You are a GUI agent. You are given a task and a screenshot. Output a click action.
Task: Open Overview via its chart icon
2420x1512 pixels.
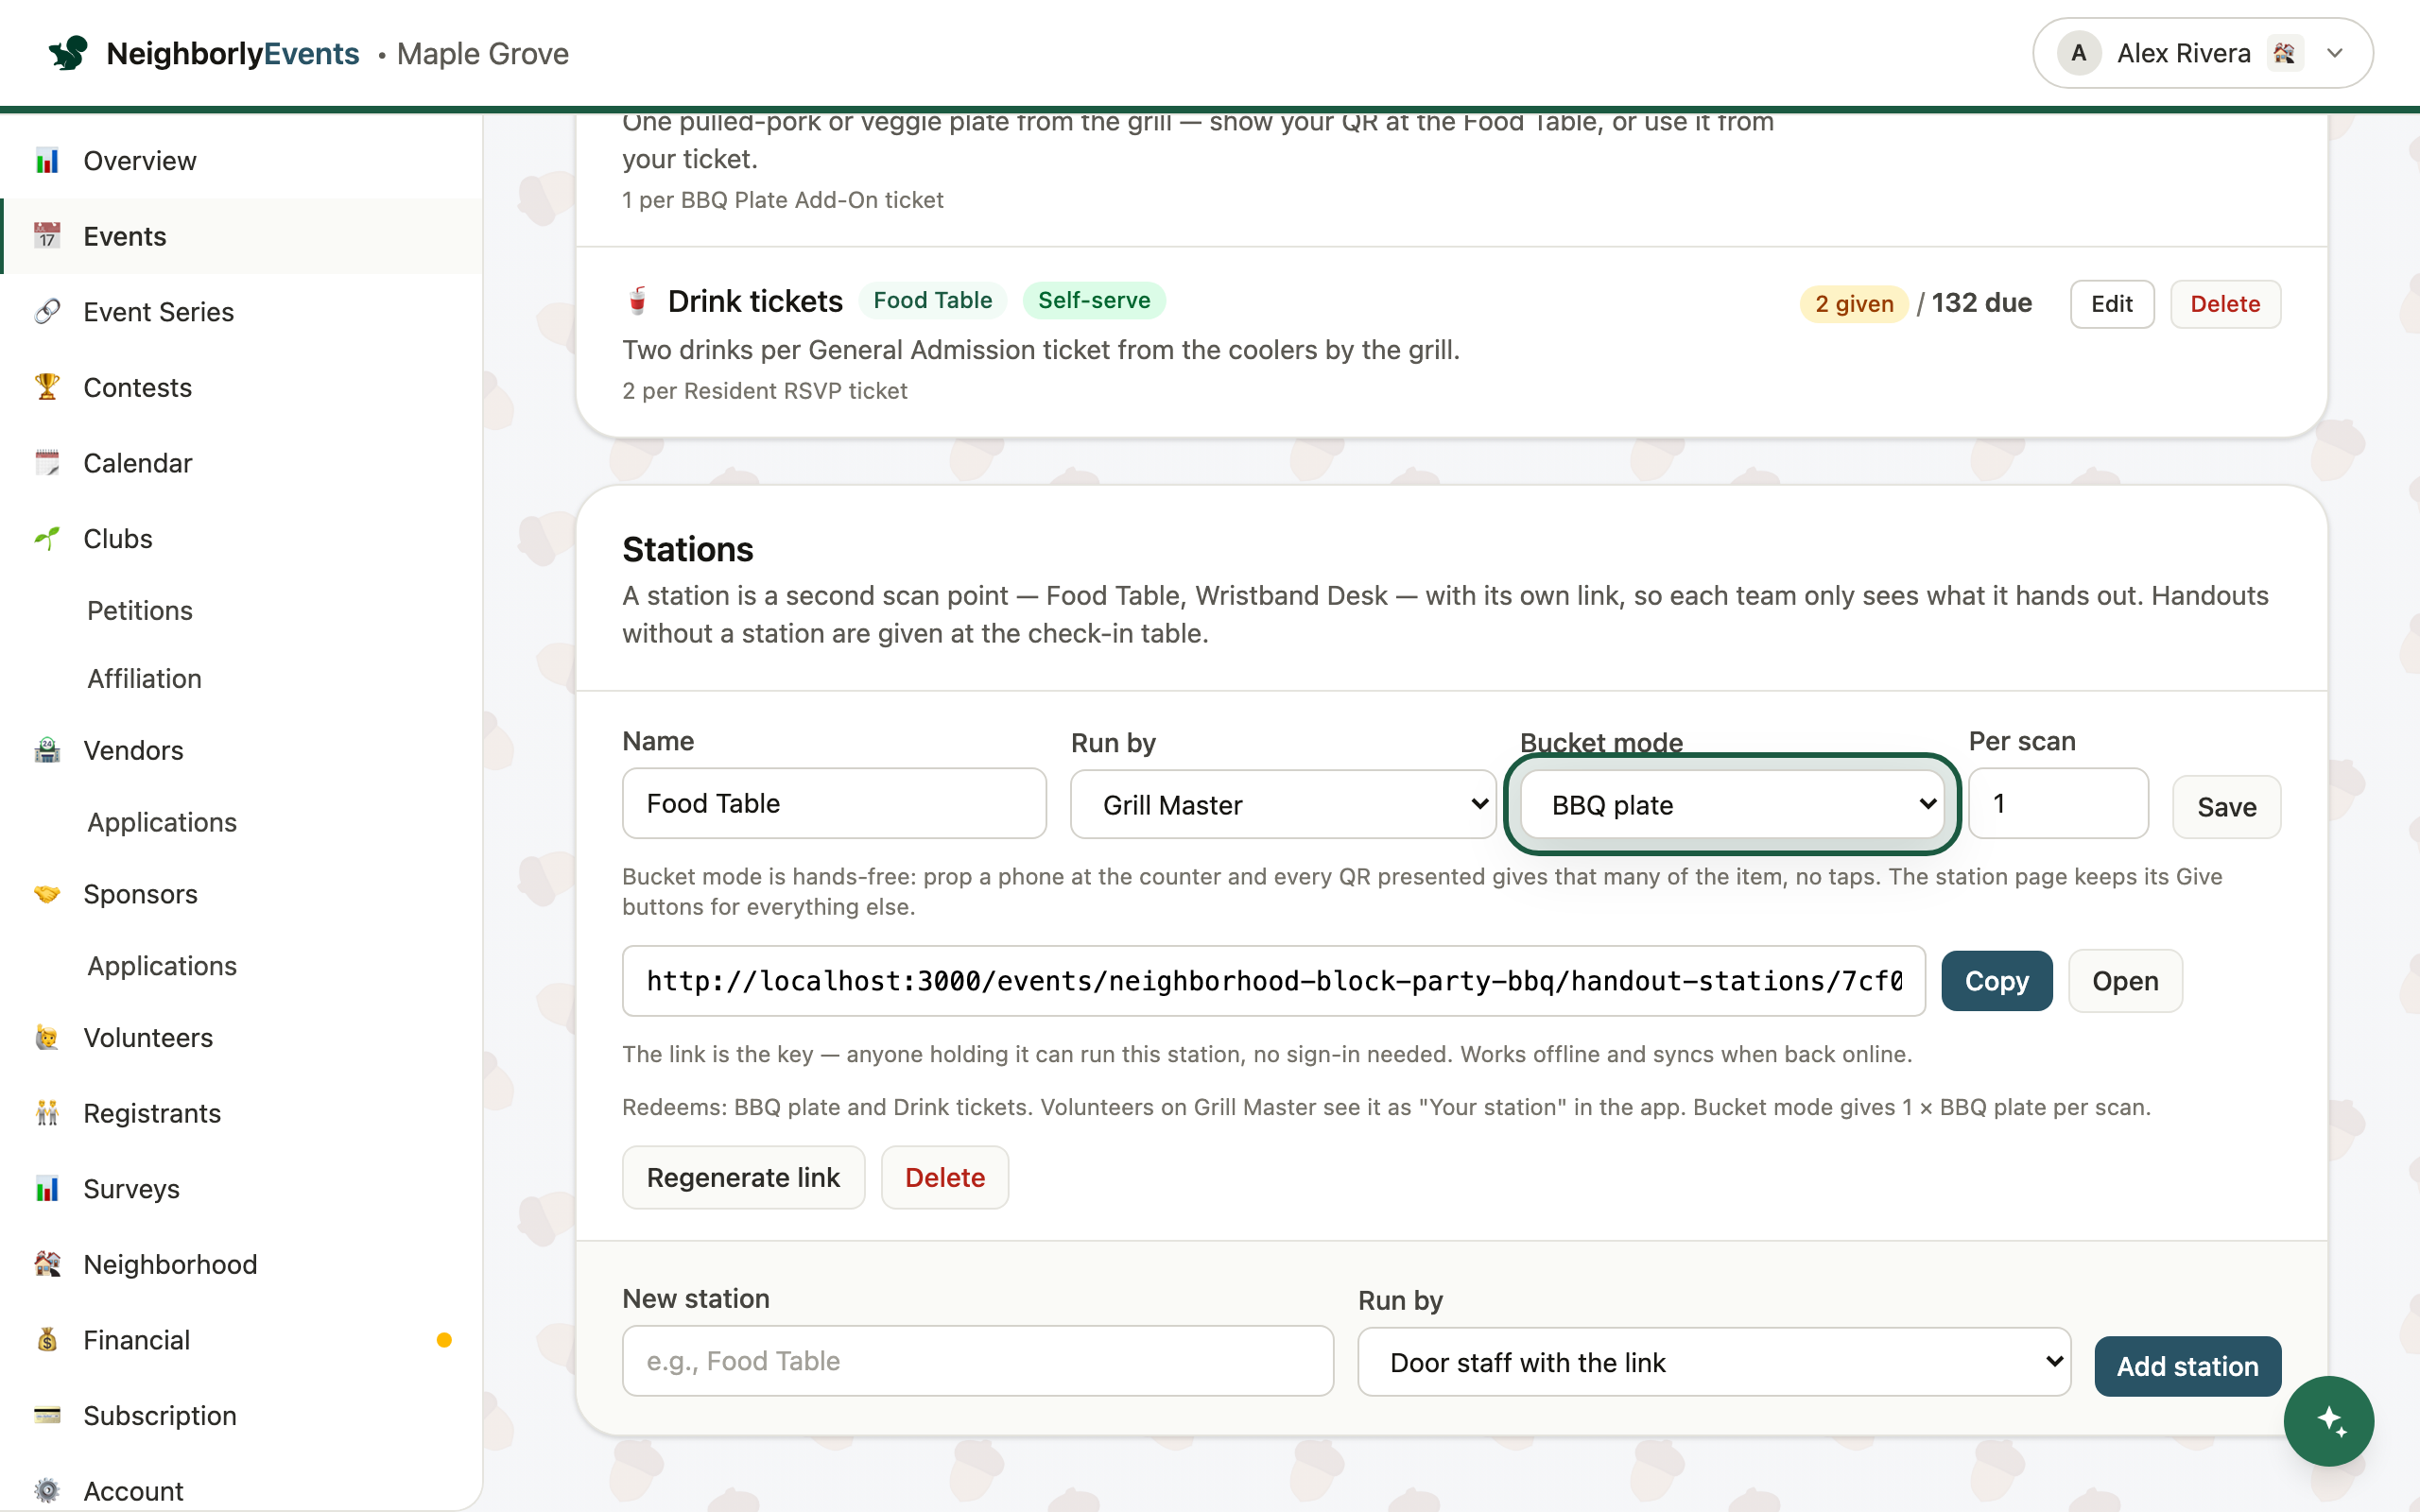click(47, 160)
